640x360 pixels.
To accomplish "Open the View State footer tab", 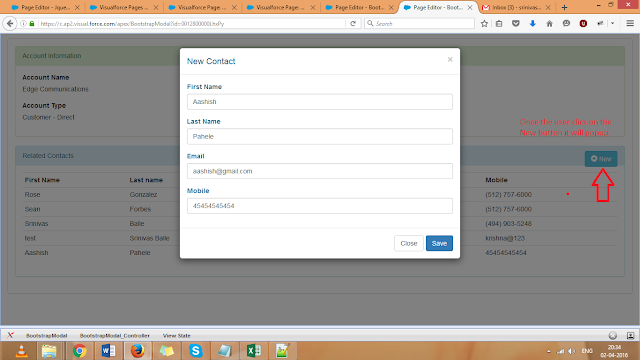I will (x=177, y=336).
